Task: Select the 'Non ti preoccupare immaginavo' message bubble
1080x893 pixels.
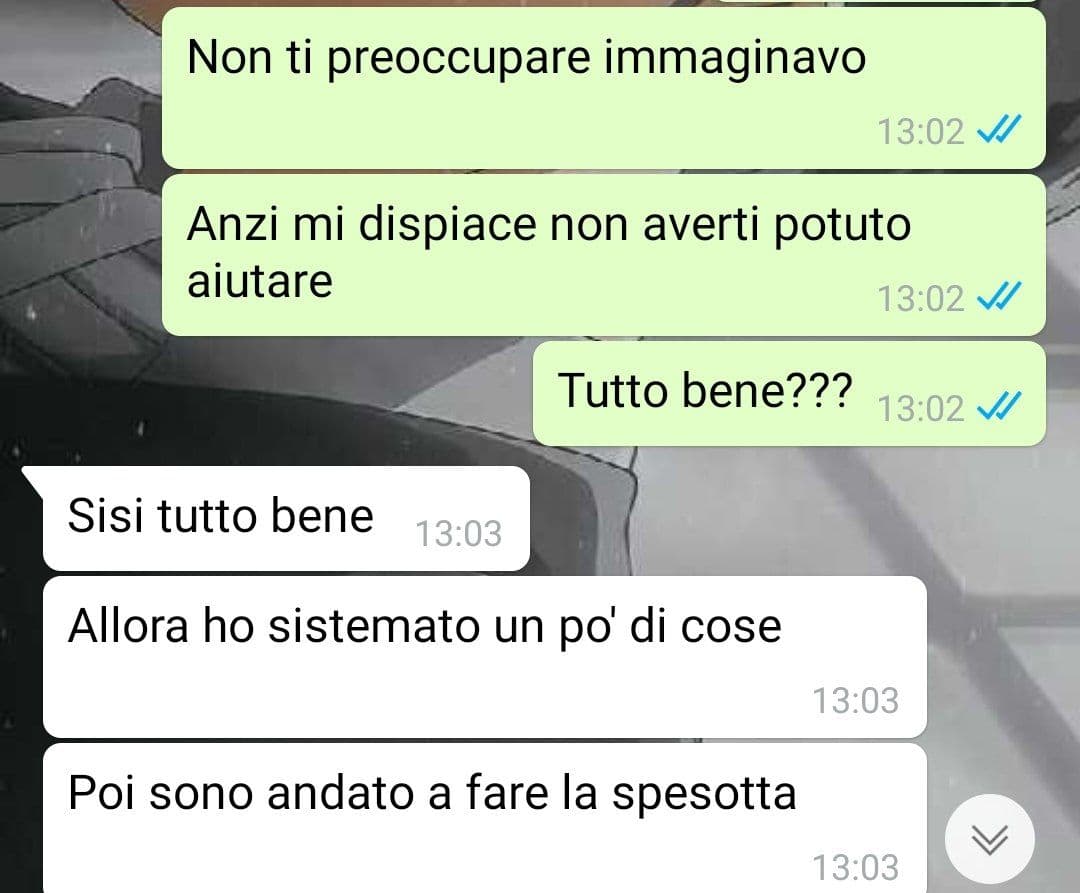Action: (x=603, y=88)
